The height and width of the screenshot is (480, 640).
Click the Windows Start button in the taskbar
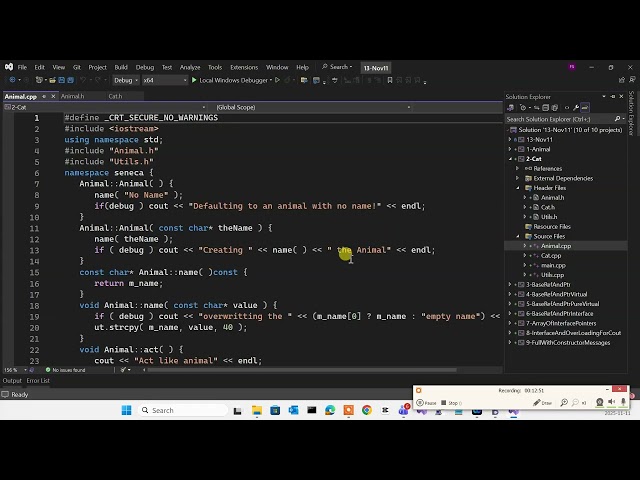pyautogui.click(x=127, y=410)
